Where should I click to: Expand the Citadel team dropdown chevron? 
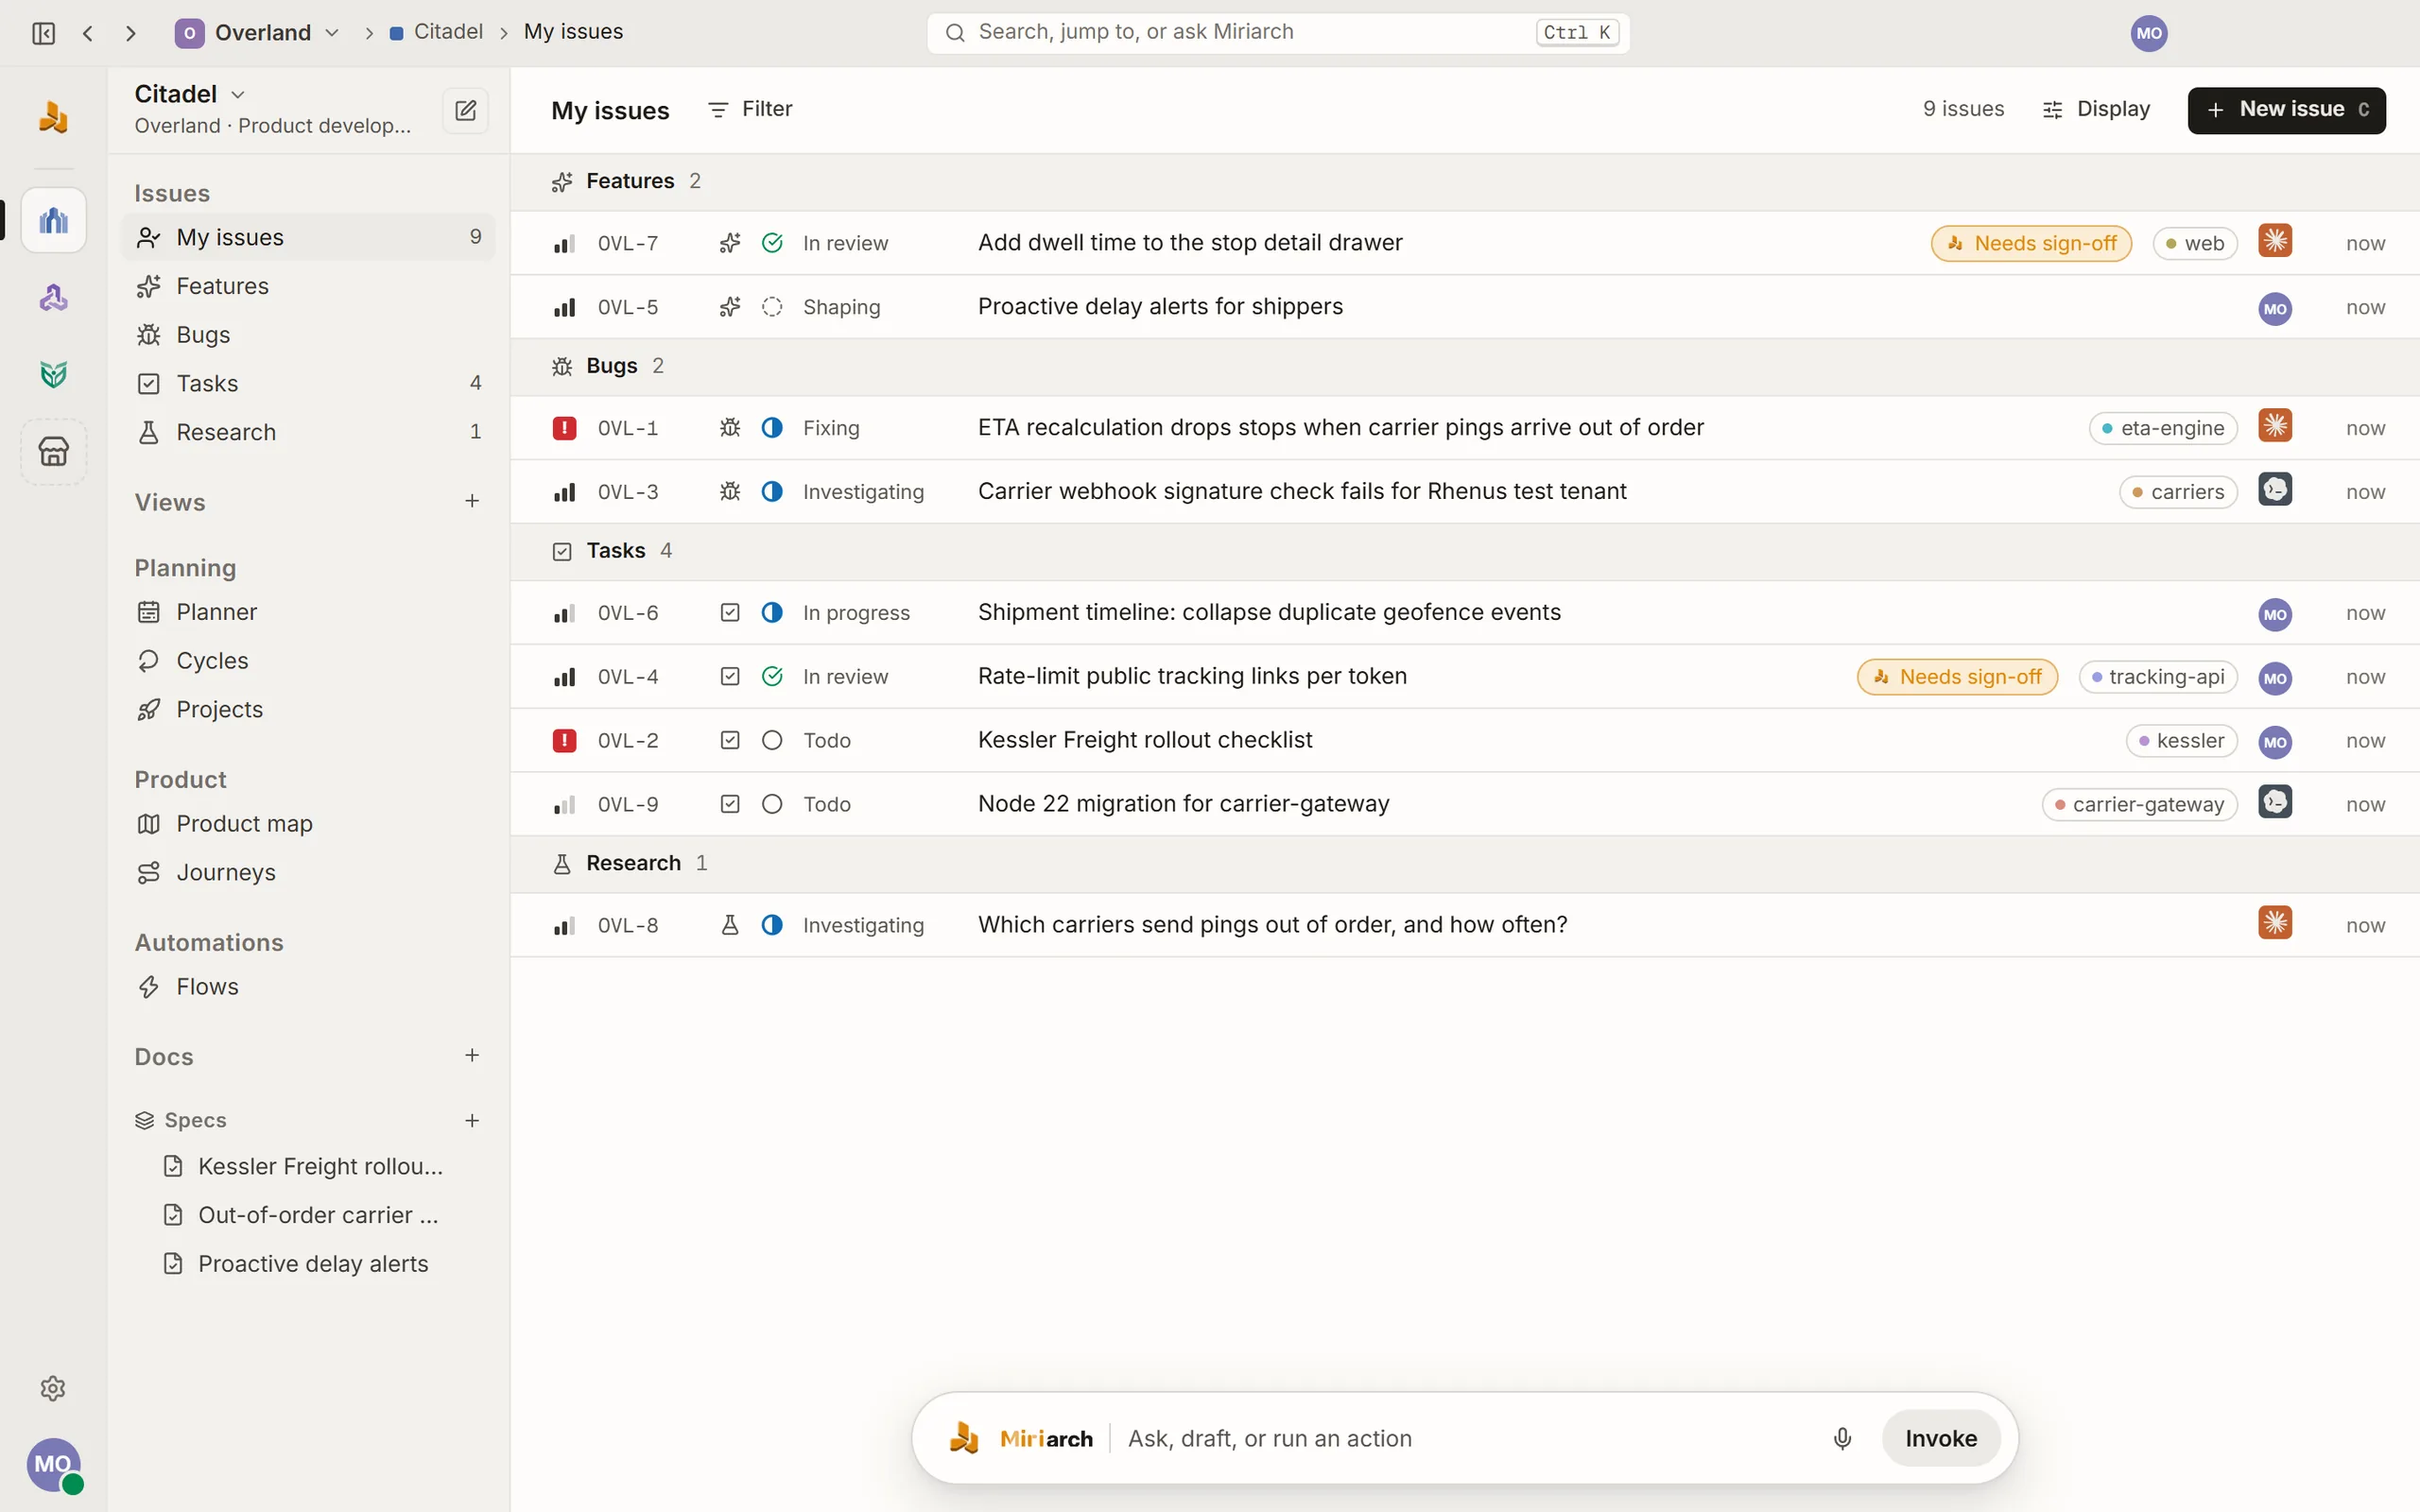tap(238, 95)
